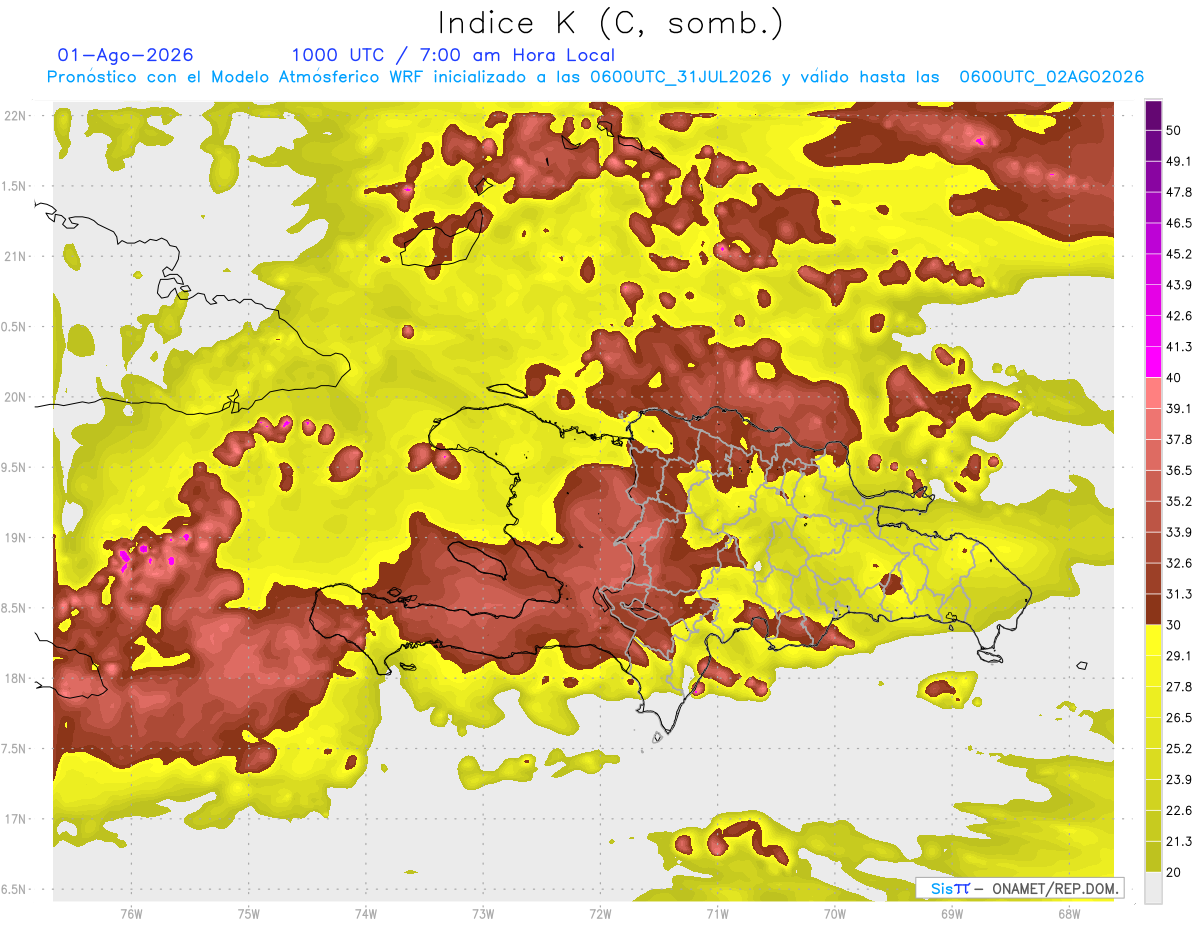Viewport: 1200px width, 927px height.
Task: Click the '75W' longitude axis label
Action: 249,913
